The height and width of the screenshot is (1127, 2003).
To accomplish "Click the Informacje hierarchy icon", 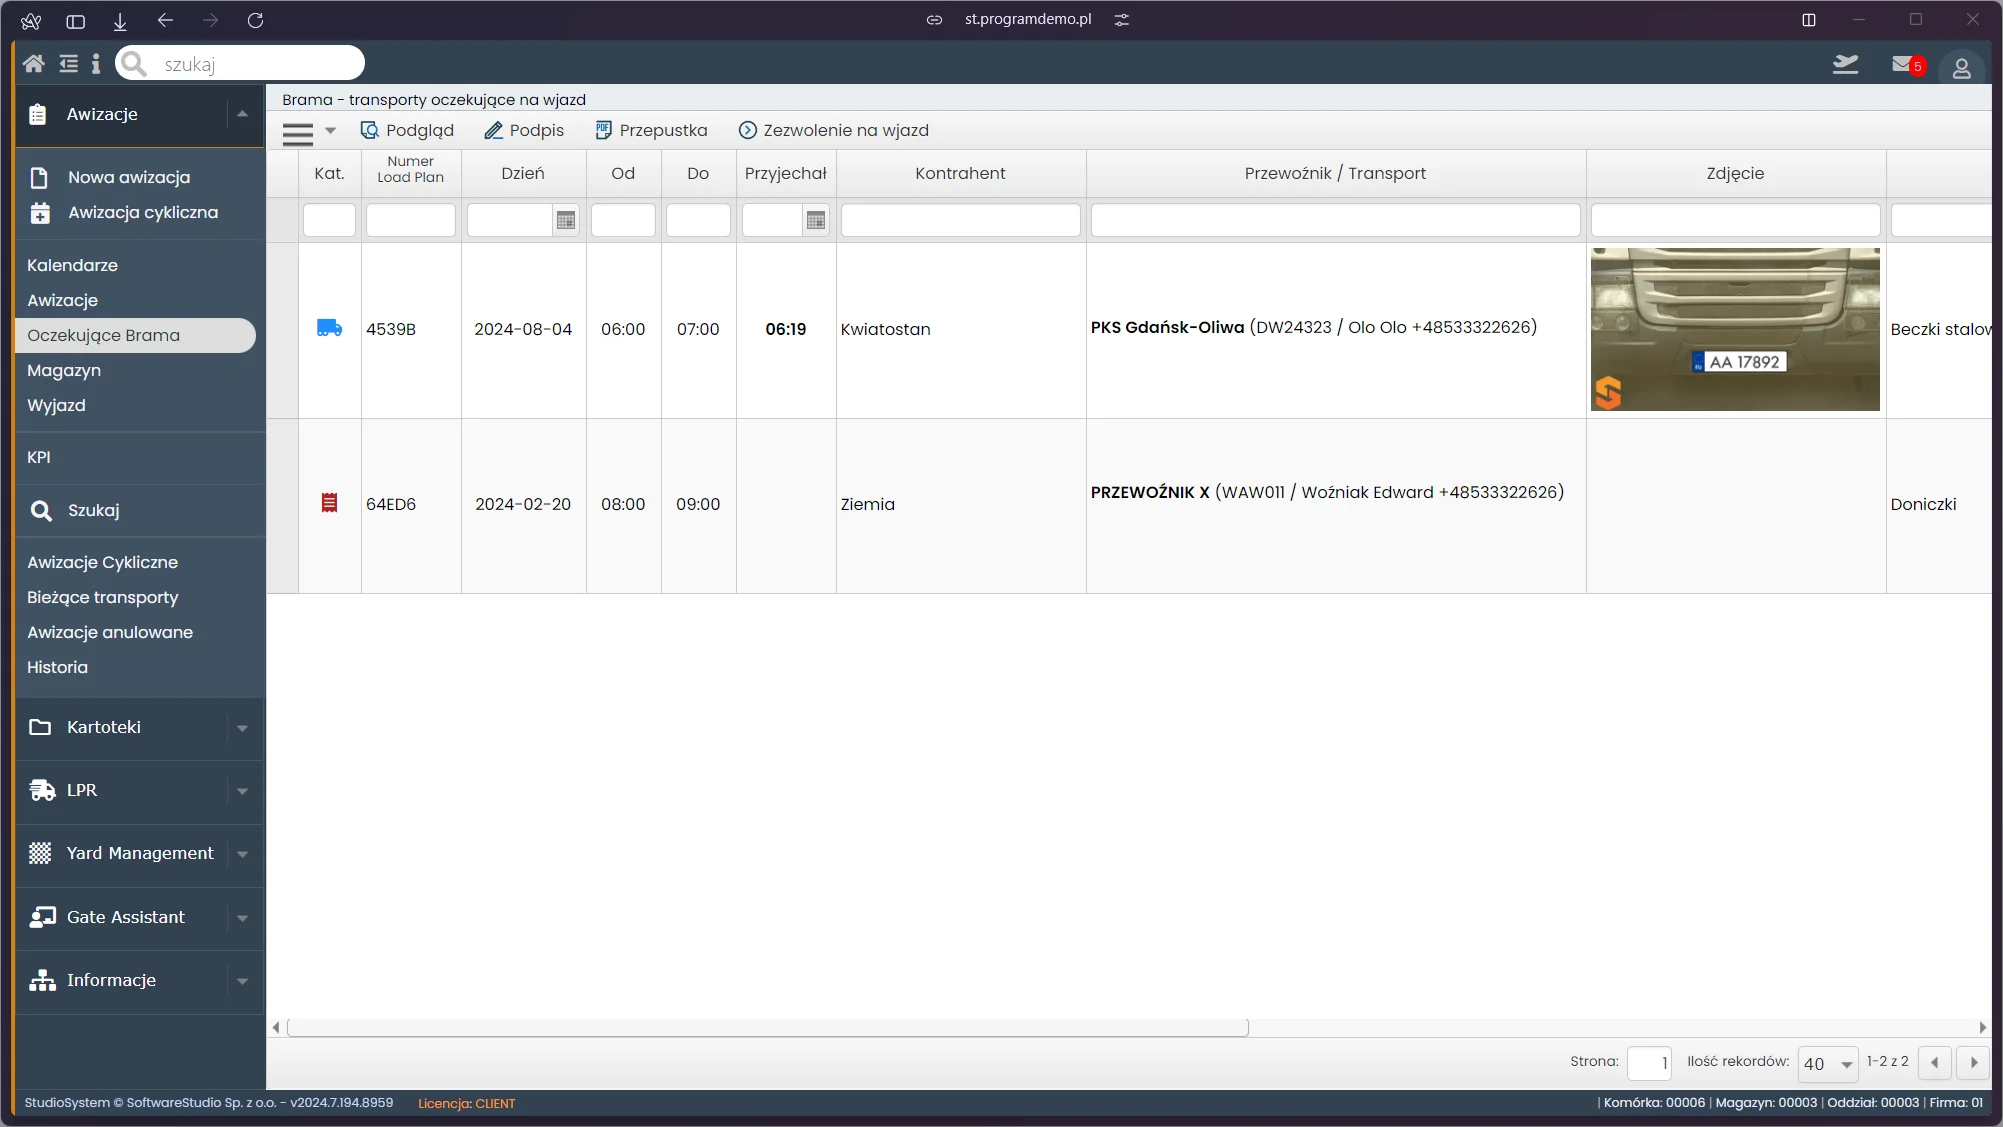I will (42, 980).
